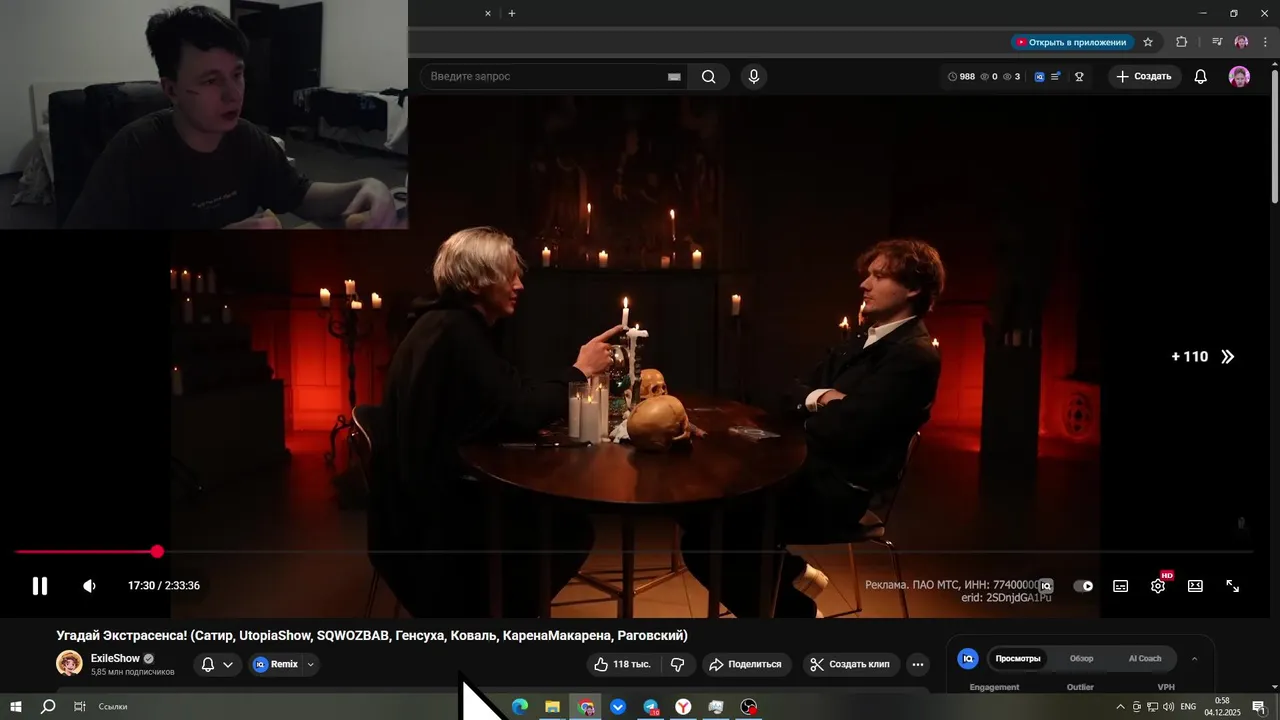Select the Просмотры tab
Image resolution: width=1280 pixels, height=720 pixels.
pyautogui.click(x=1018, y=658)
